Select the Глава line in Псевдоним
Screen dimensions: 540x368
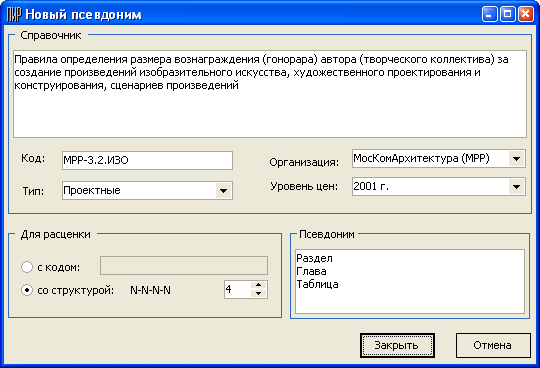[311, 271]
